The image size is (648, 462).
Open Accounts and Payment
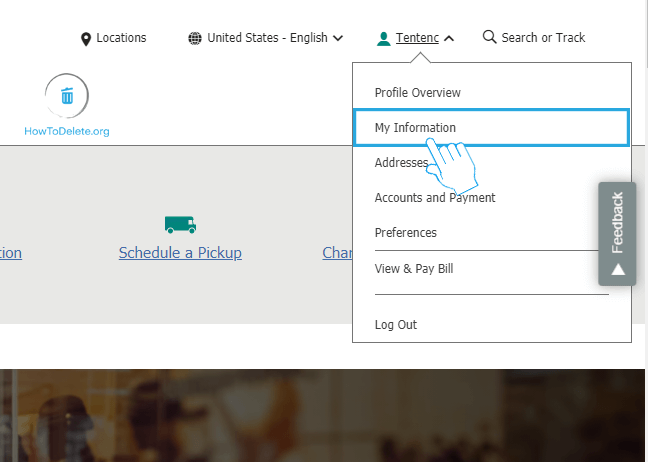click(x=434, y=198)
